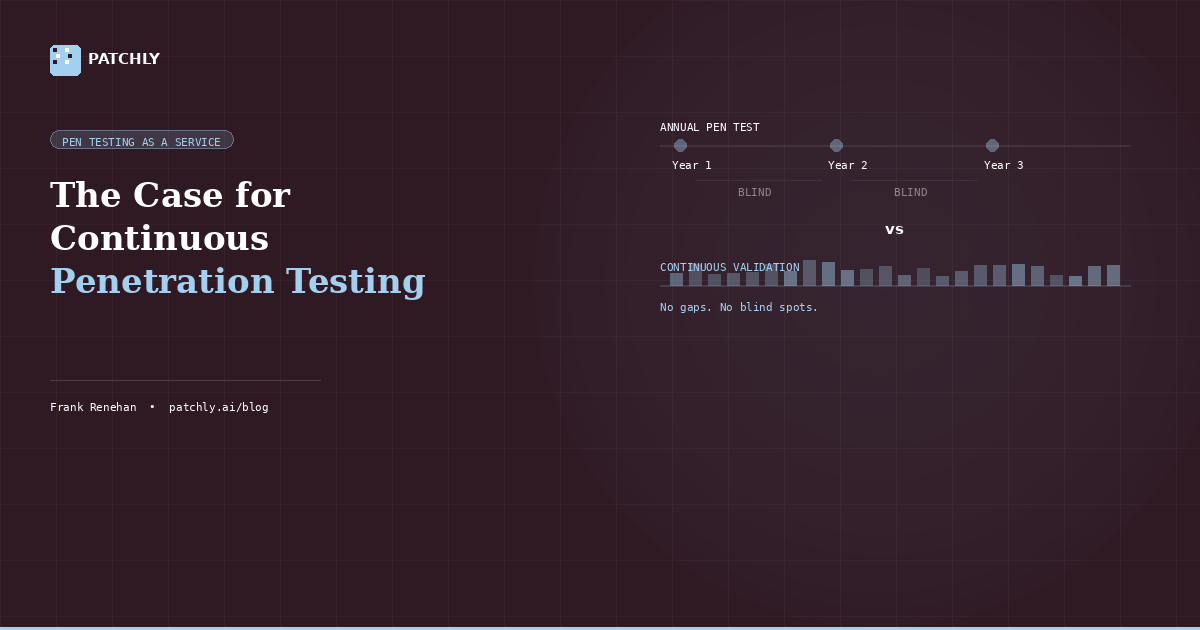This screenshot has height=630, width=1200.
Task: Click the 'Penetration Testing' blue headline
Action: coord(238,281)
